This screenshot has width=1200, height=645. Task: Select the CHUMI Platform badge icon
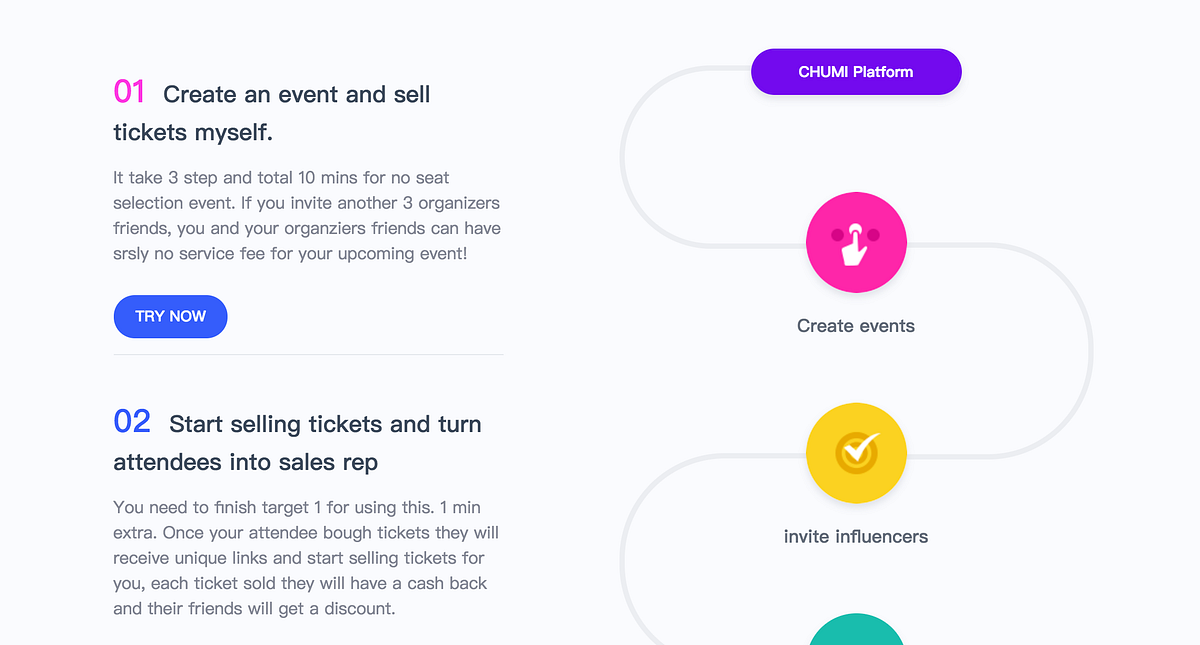[856, 71]
